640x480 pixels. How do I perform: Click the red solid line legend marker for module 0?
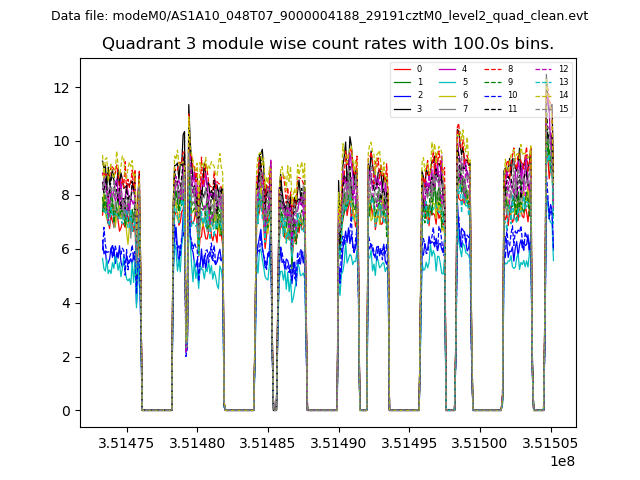(x=402, y=69)
